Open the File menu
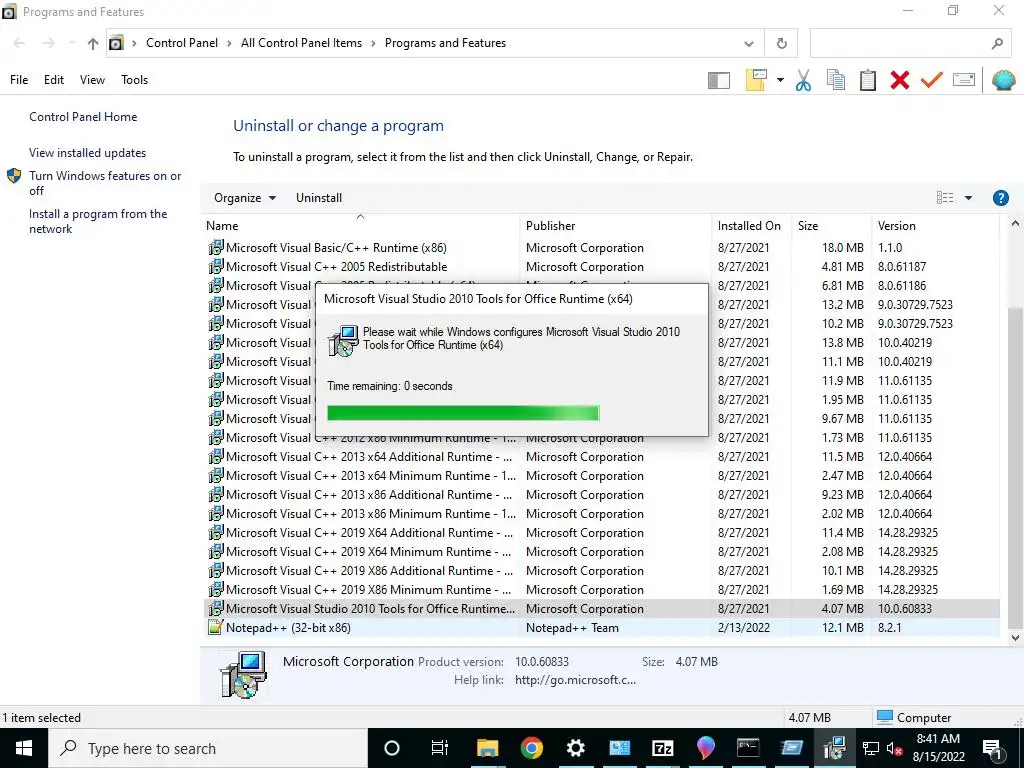The width and height of the screenshot is (1024, 768). point(19,80)
